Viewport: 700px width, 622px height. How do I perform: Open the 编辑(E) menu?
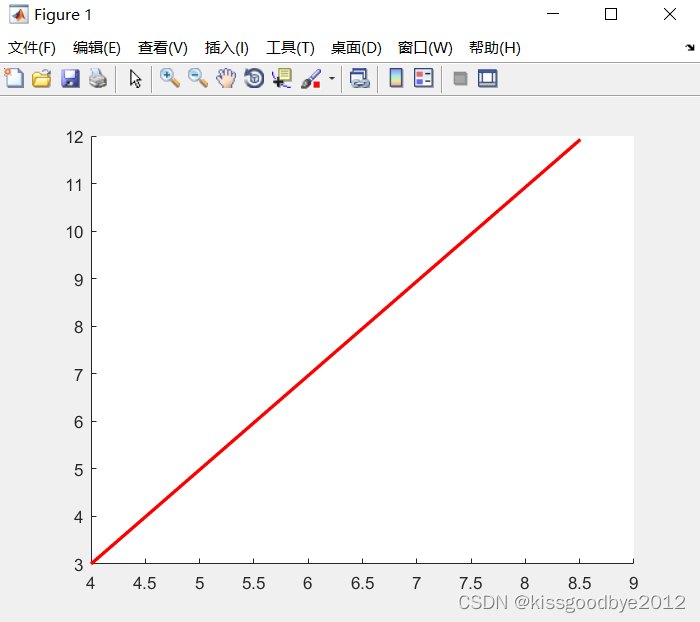pyautogui.click(x=96, y=48)
